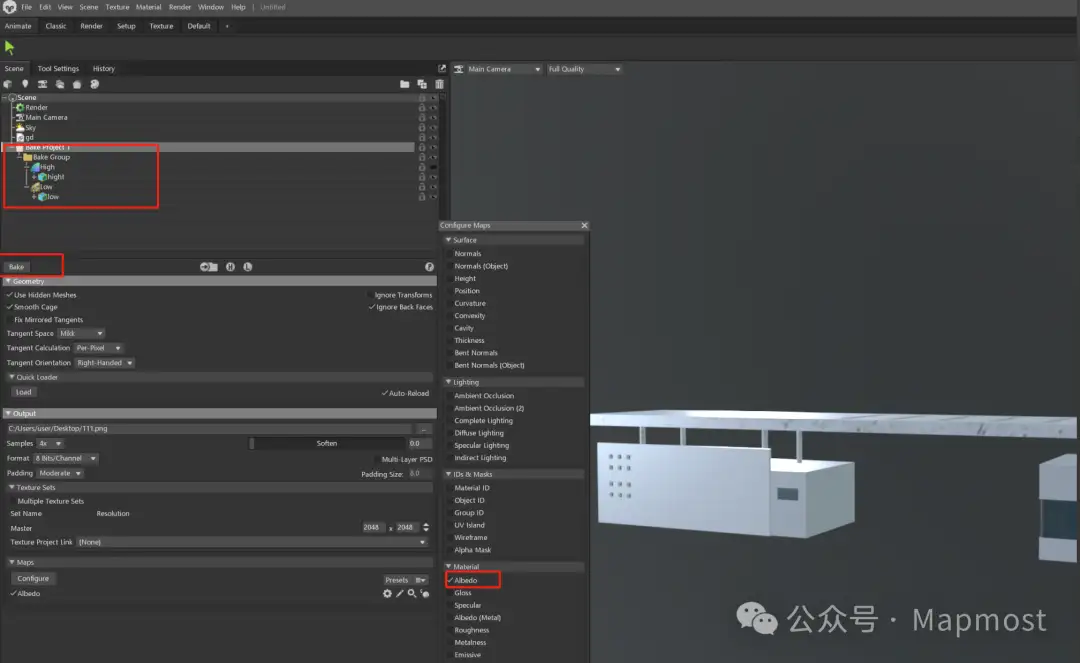
Task: Switch to the History tab
Action: coord(103,69)
